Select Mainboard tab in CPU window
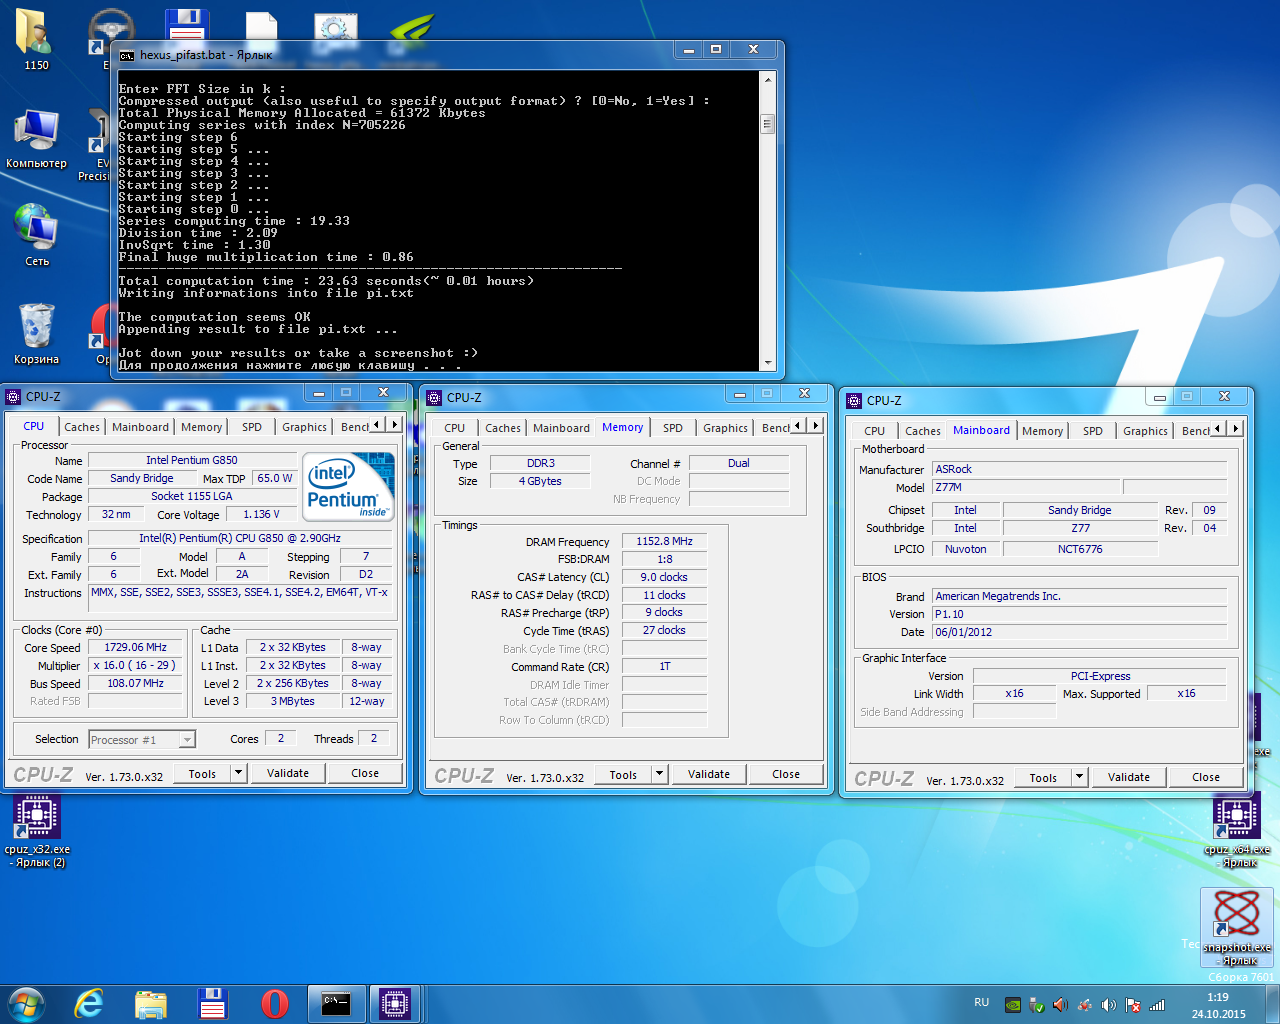 [140, 427]
